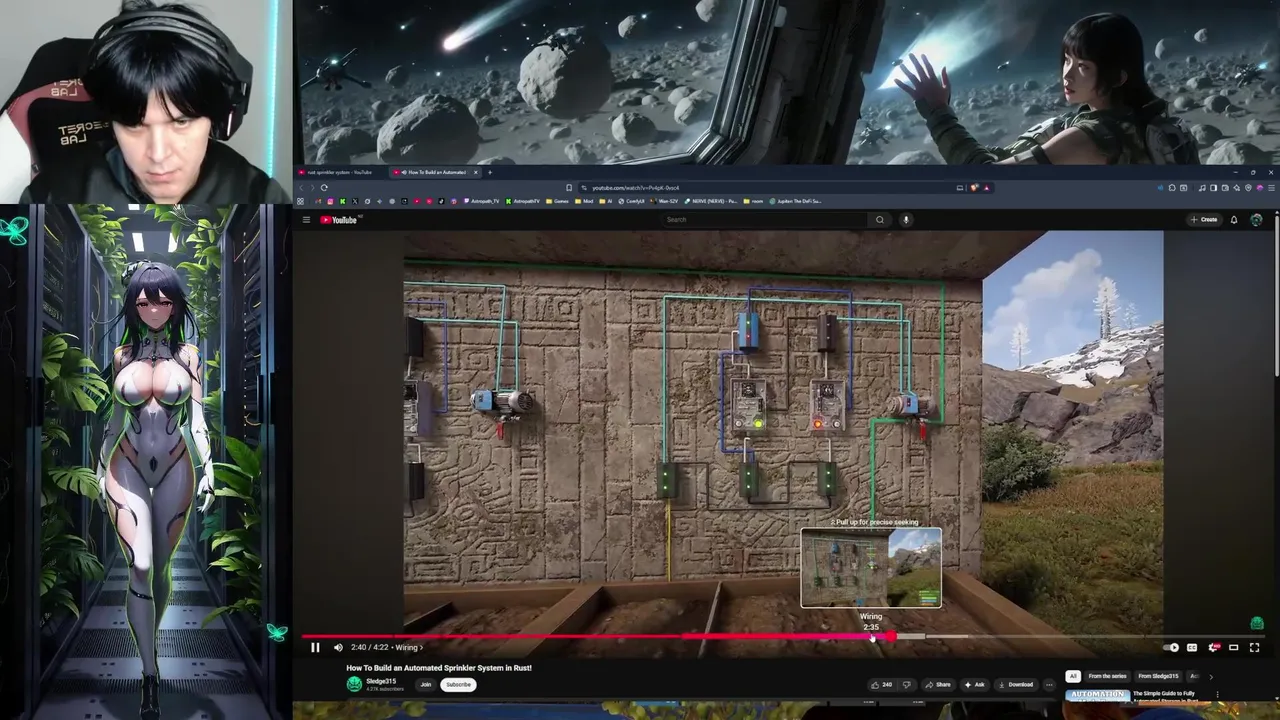Switch to the rust sprinkler system browser tab
The height and width of the screenshot is (720, 1280).
point(340,172)
